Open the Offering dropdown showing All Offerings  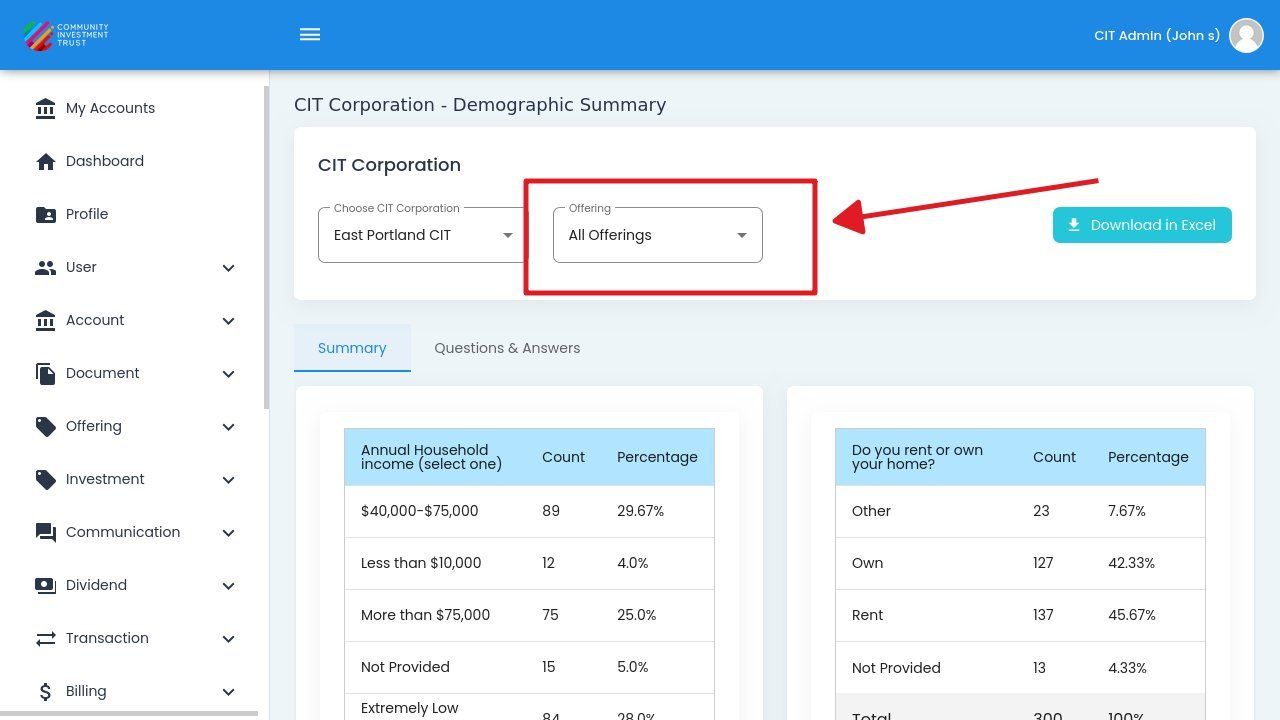(657, 235)
